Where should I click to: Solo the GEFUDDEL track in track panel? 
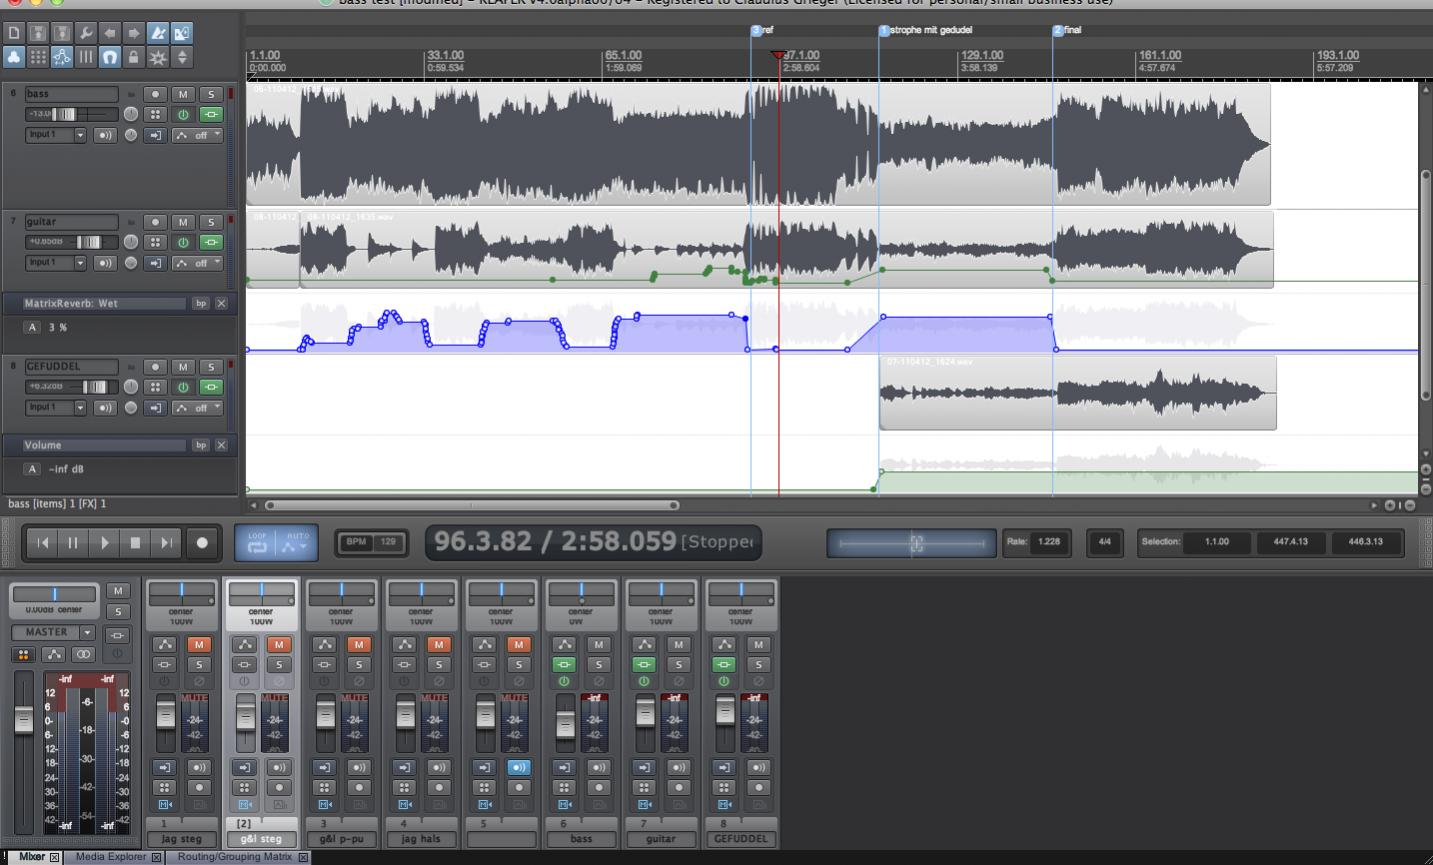click(x=210, y=367)
